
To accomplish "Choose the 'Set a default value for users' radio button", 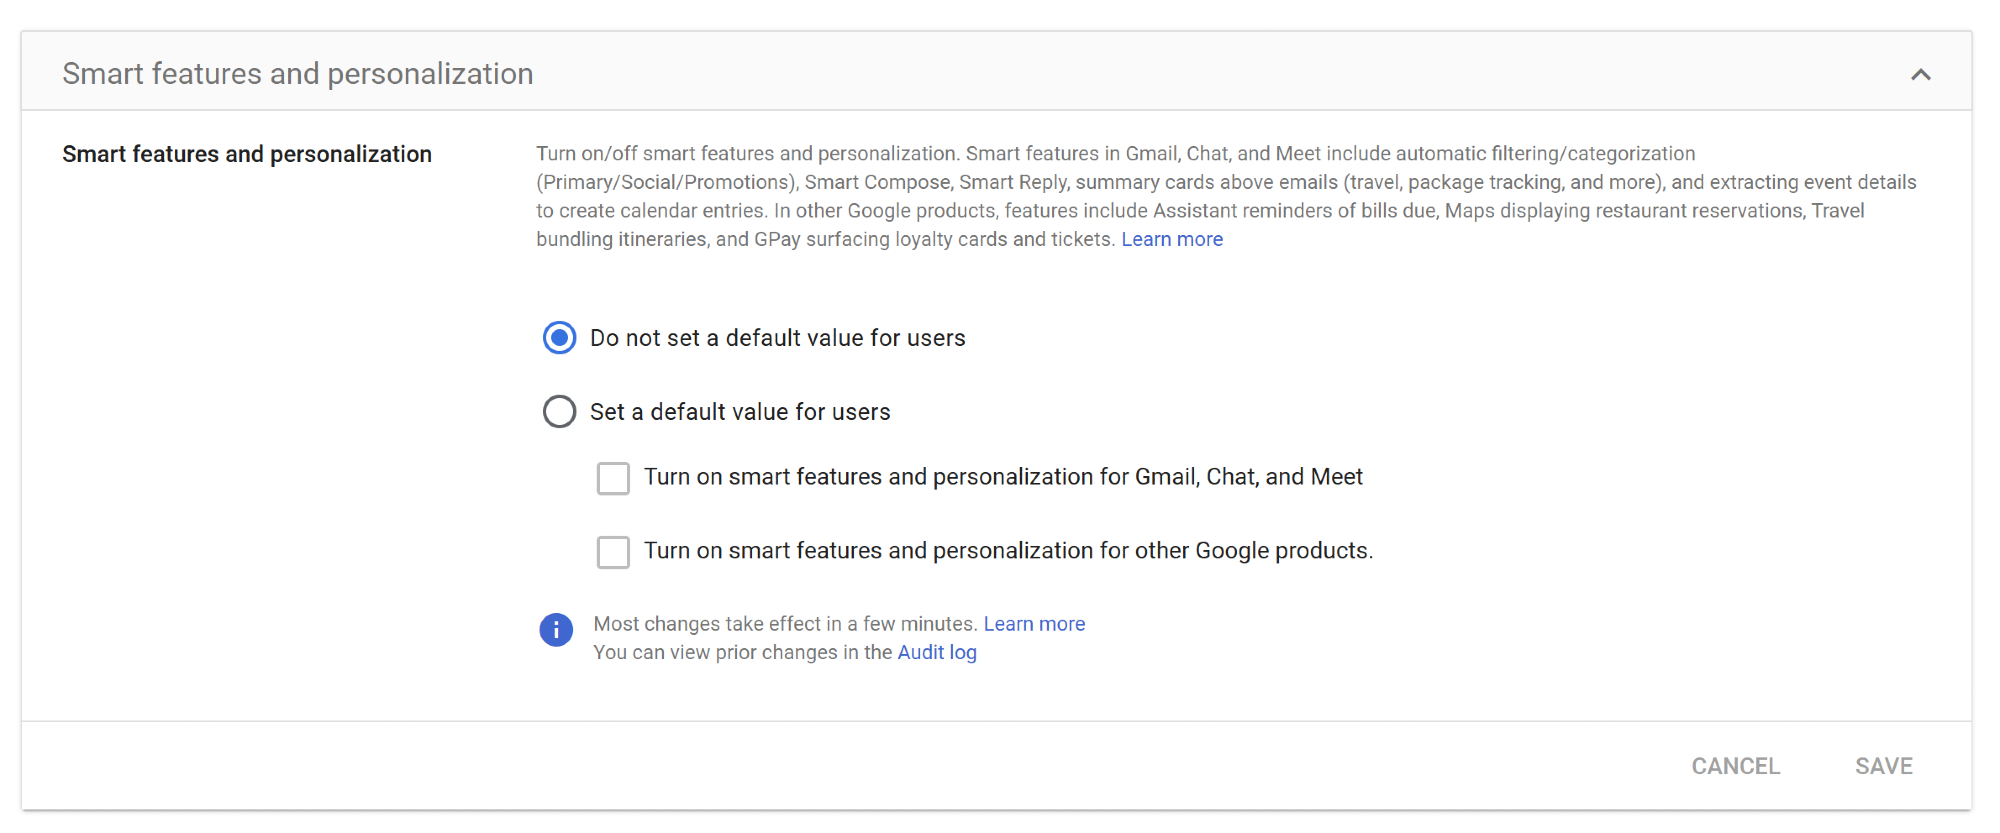I will click(x=559, y=412).
